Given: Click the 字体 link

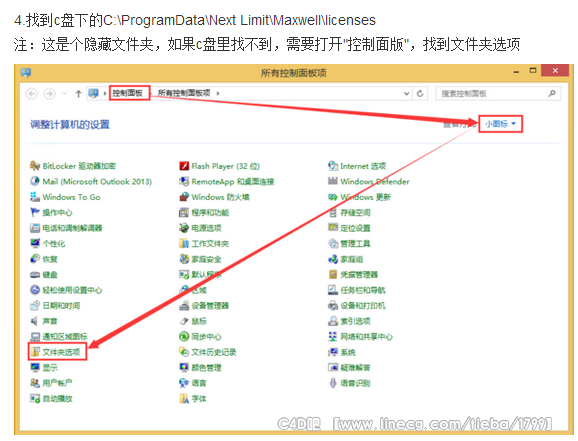Looking at the screenshot, I should click(199, 399).
